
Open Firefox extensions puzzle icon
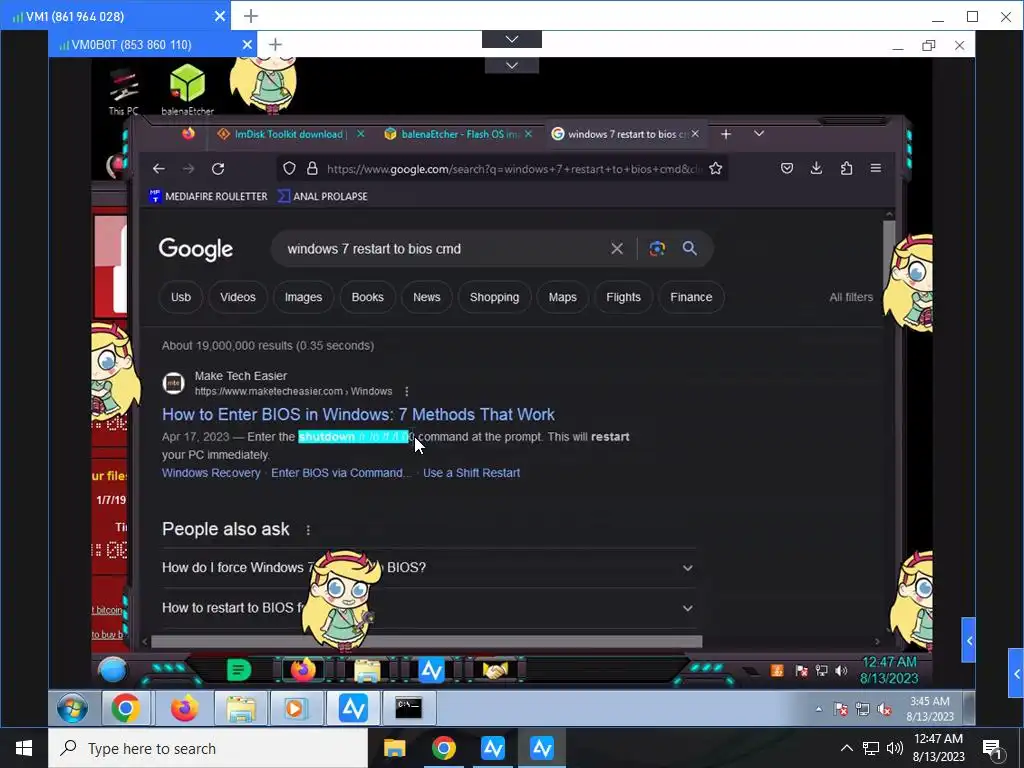pyautogui.click(x=846, y=168)
